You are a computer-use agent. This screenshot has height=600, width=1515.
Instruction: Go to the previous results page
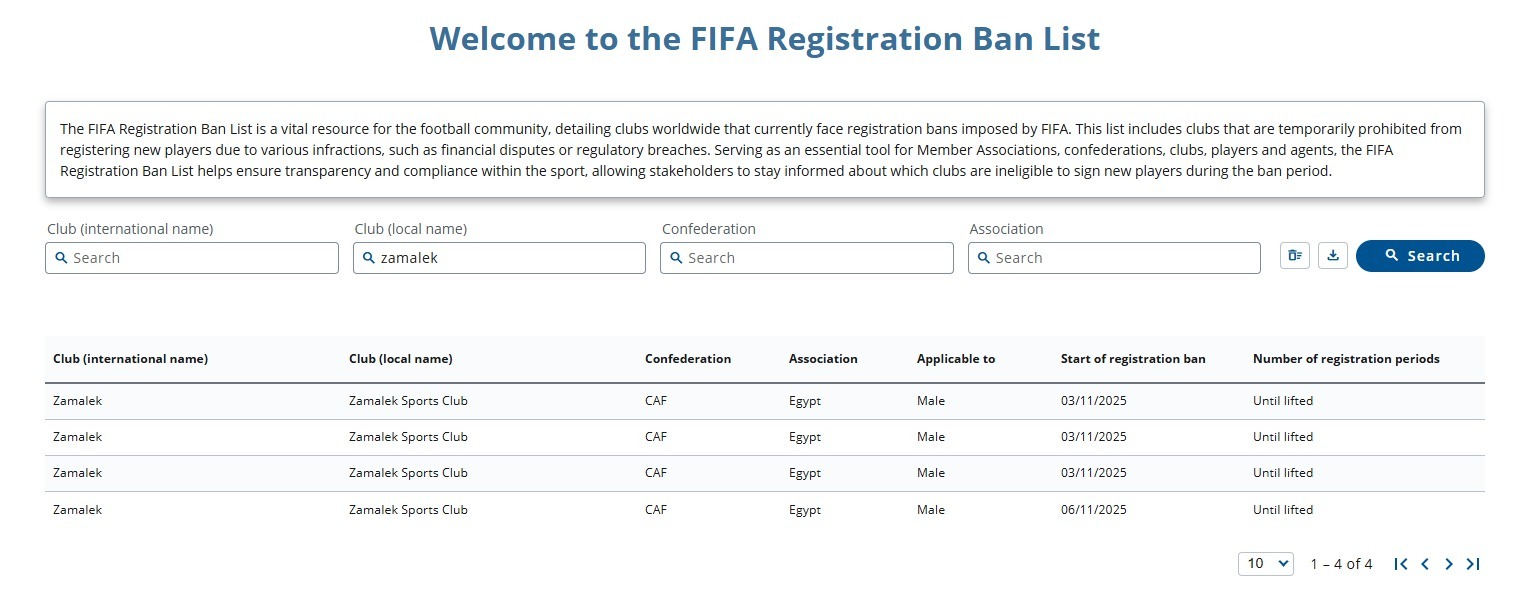(1425, 564)
